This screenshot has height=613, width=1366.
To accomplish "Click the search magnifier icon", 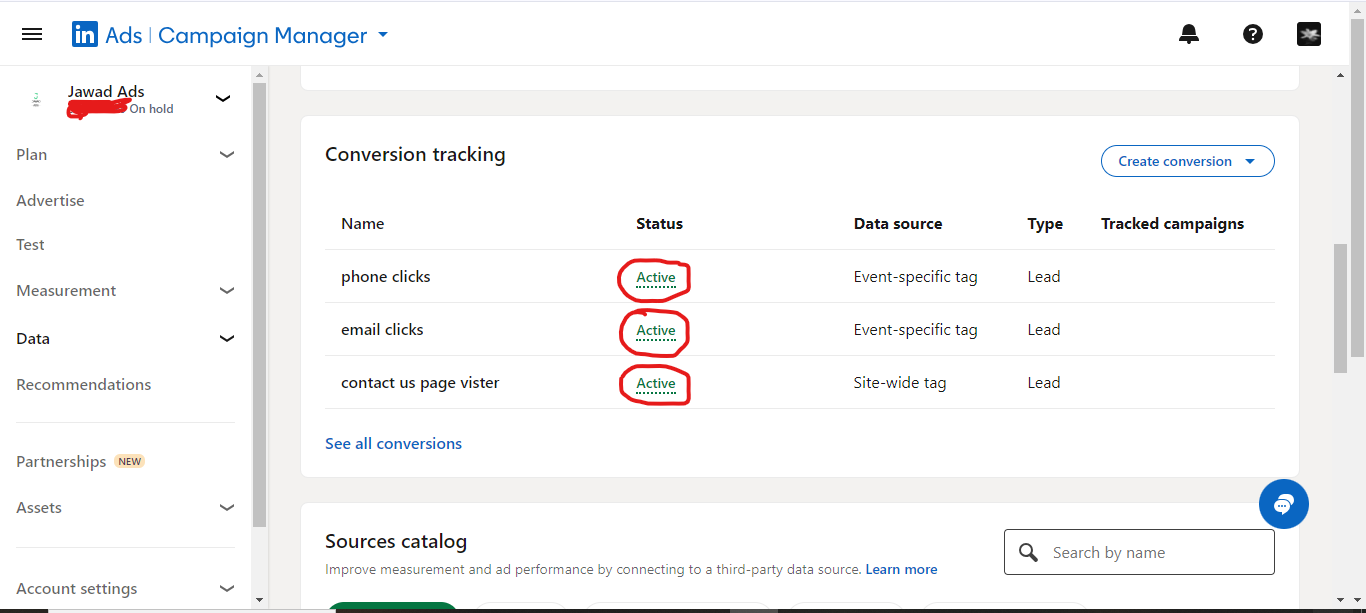I will pyautogui.click(x=1028, y=553).
